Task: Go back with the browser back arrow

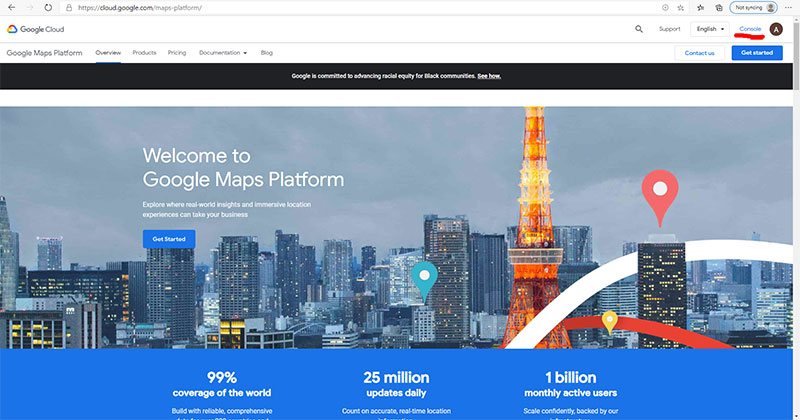Action: (x=11, y=8)
